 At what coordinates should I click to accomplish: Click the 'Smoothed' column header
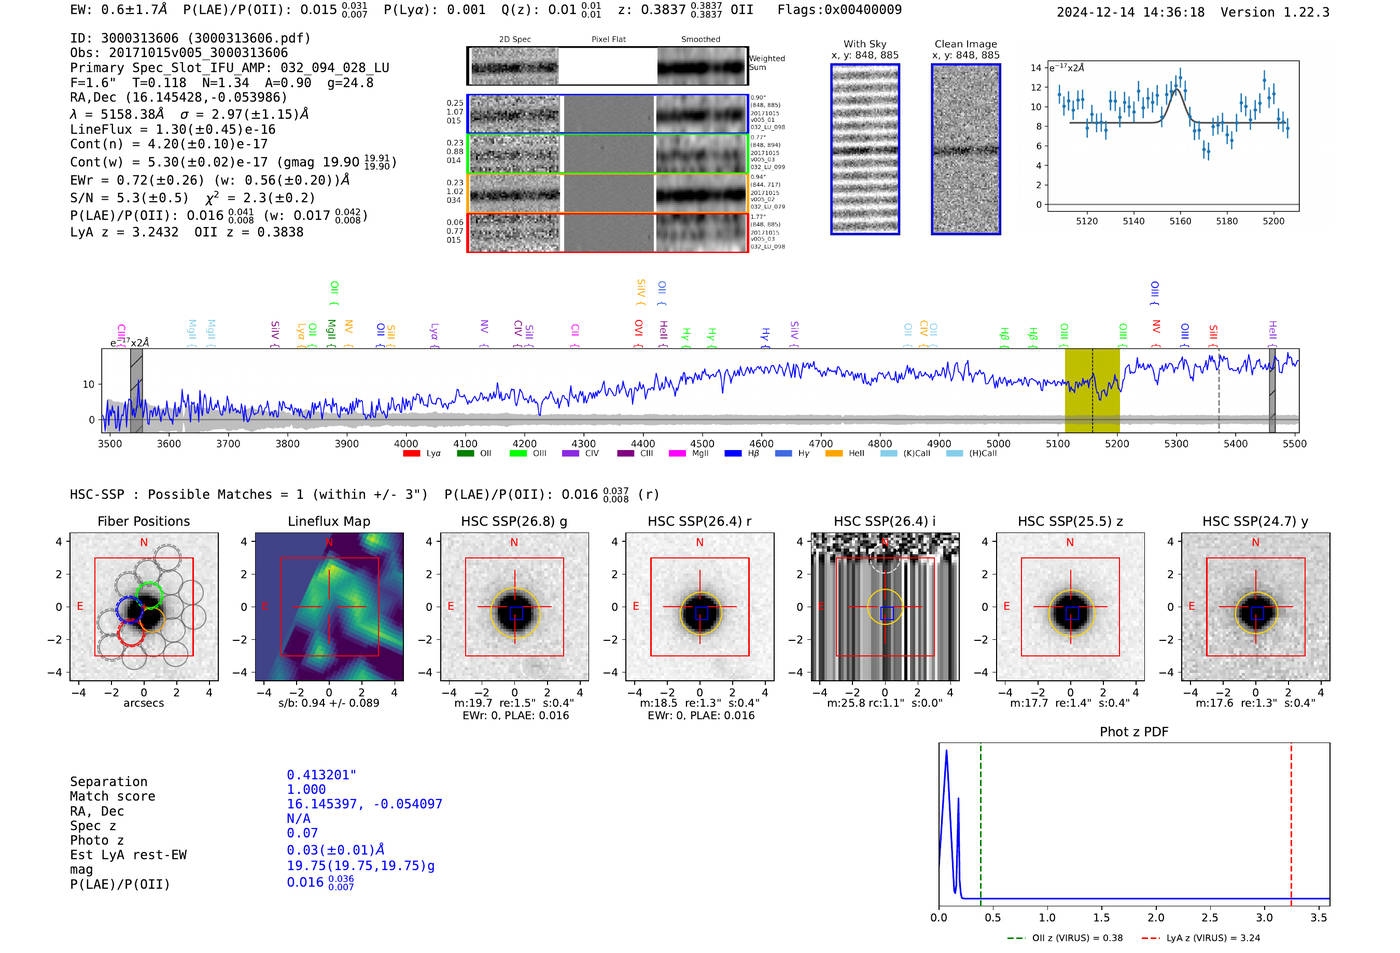coord(701,40)
